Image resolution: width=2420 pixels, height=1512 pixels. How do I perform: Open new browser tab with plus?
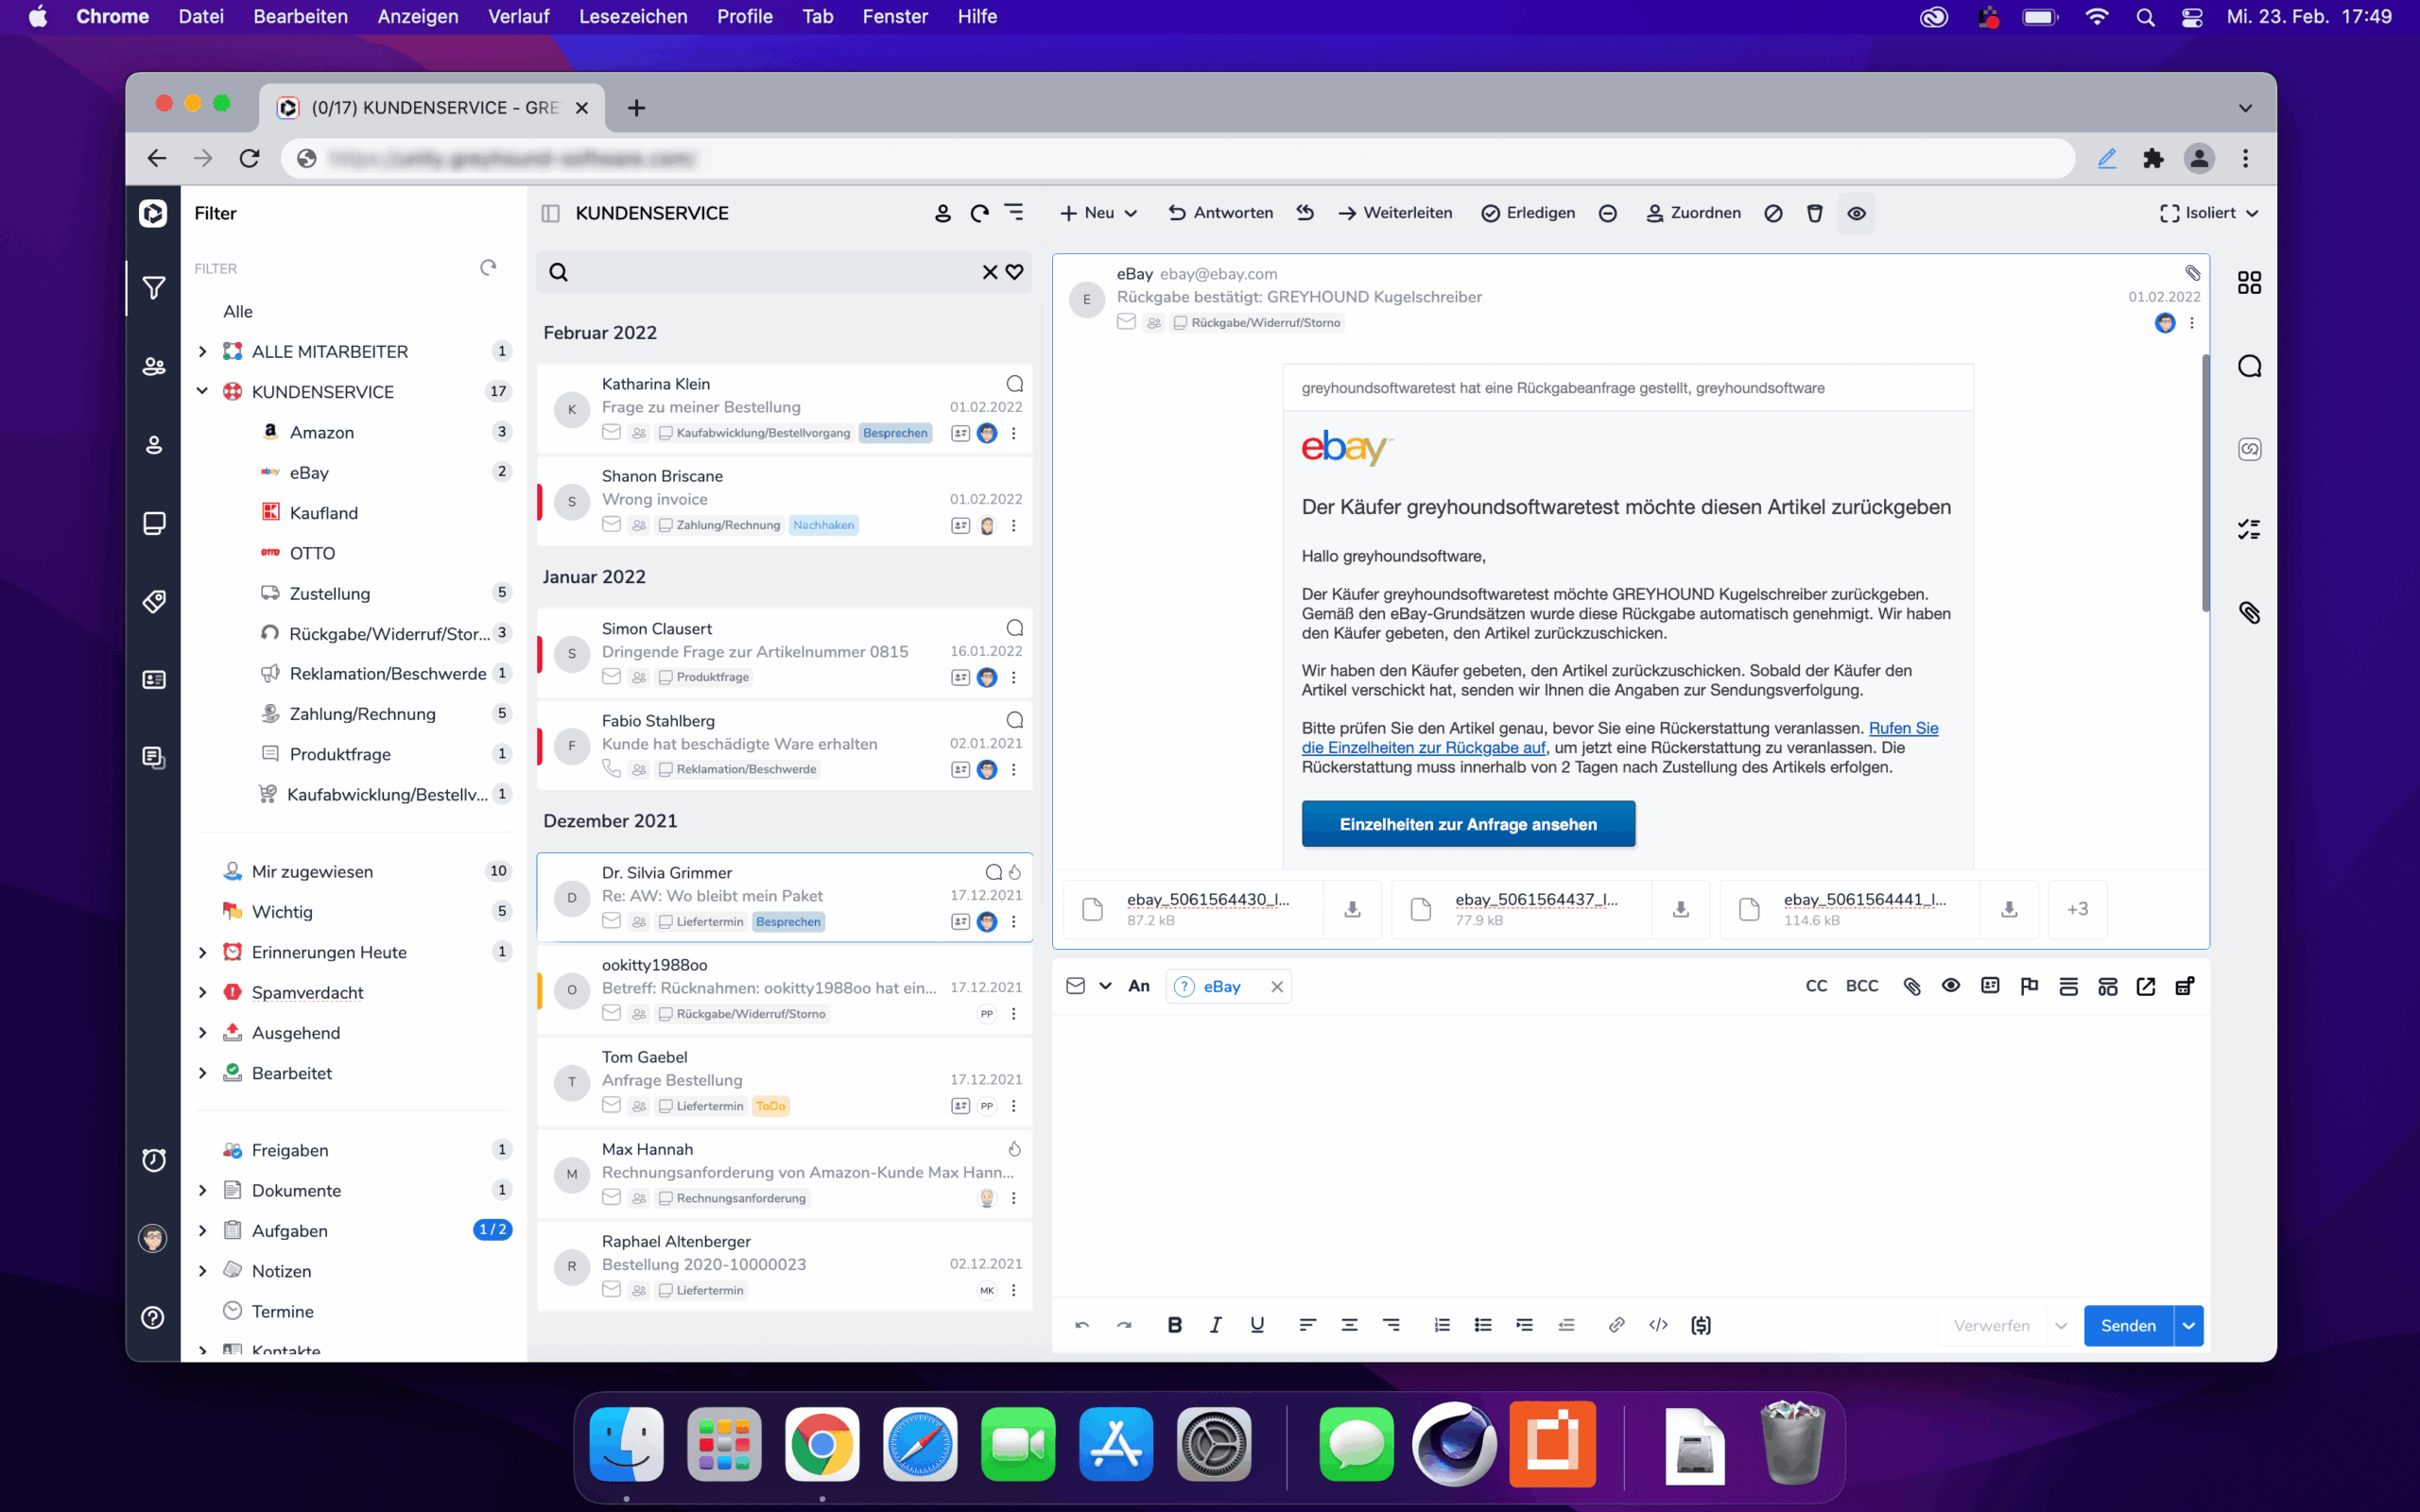636,108
